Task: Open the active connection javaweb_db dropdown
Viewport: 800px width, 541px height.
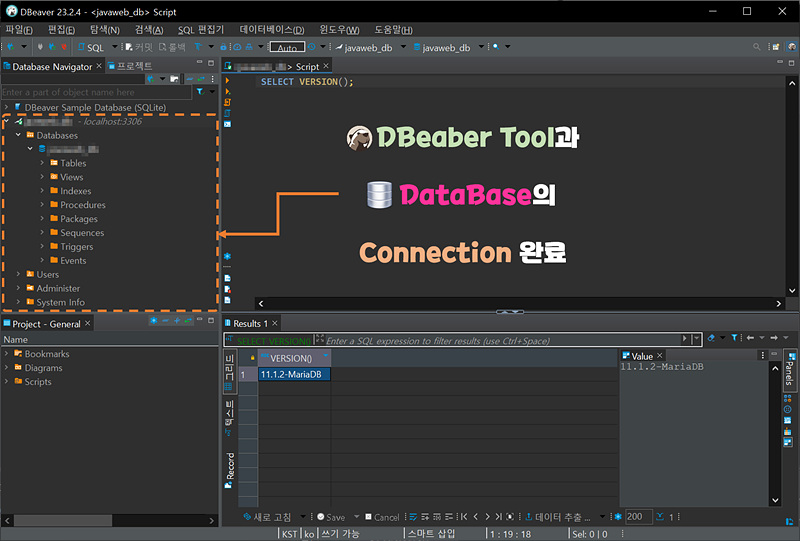Action: 403,47
